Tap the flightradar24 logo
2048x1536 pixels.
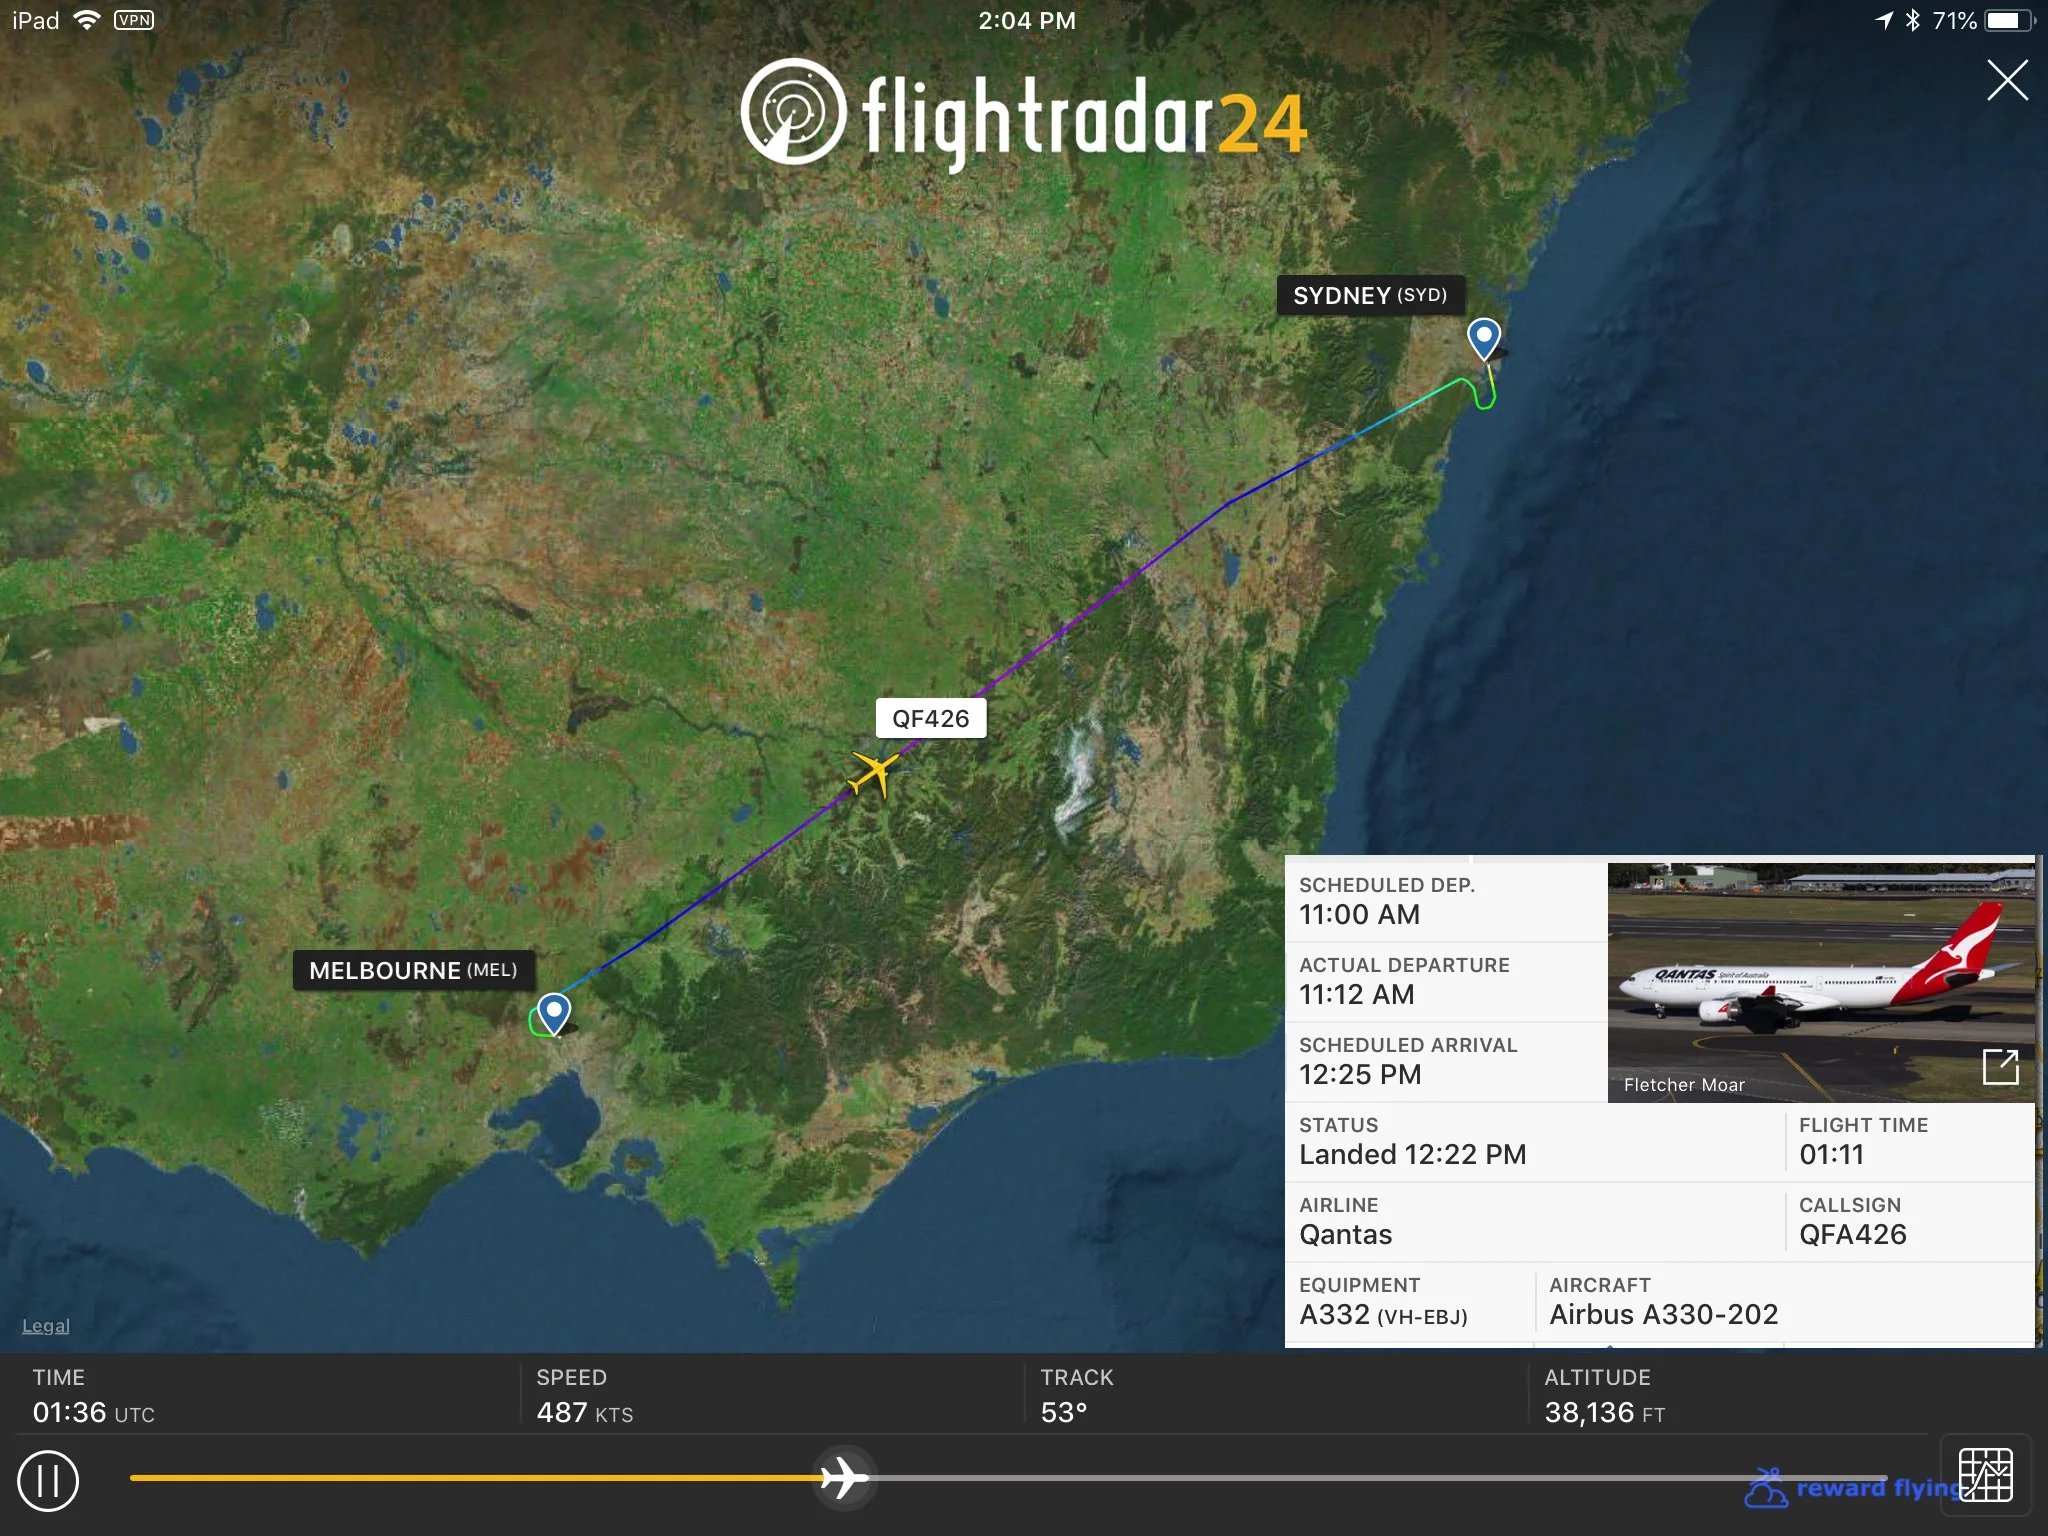[1023, 117]
